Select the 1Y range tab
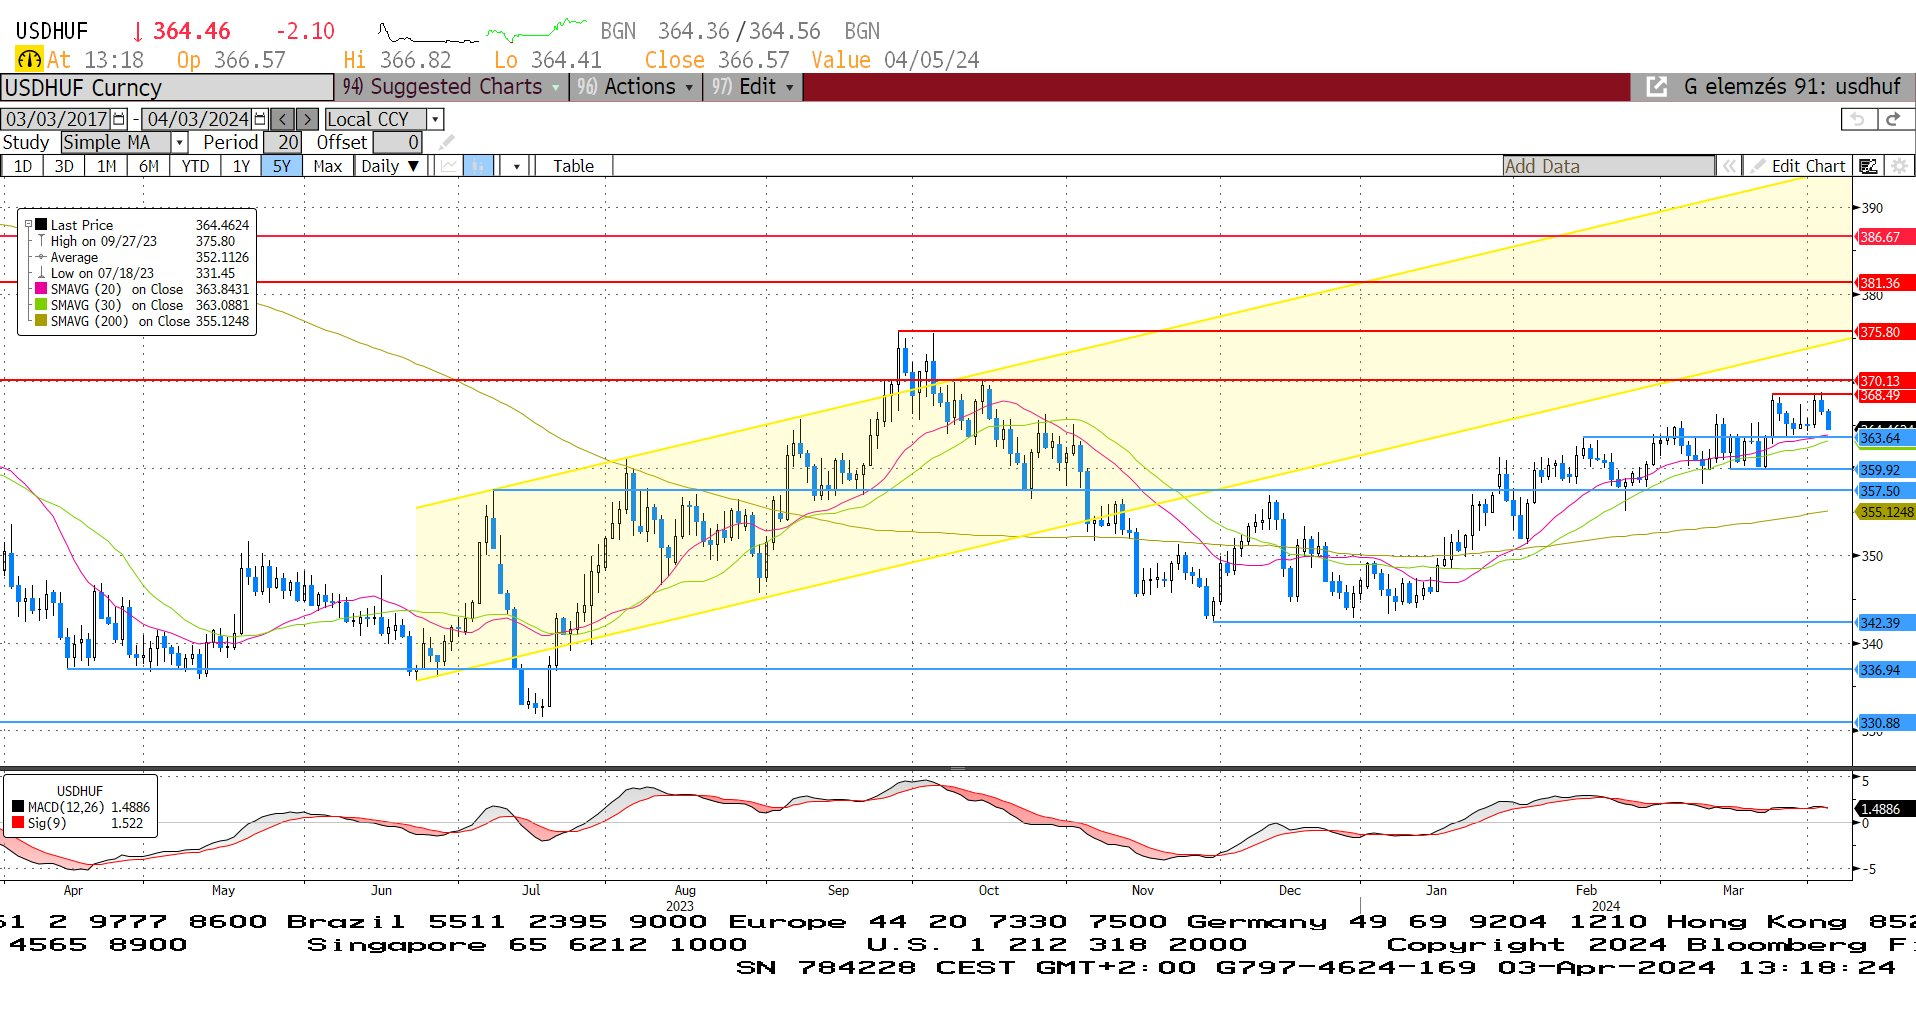This screenshot has width=1916, height=1023. pyautogui.click(x=241, y=166)
